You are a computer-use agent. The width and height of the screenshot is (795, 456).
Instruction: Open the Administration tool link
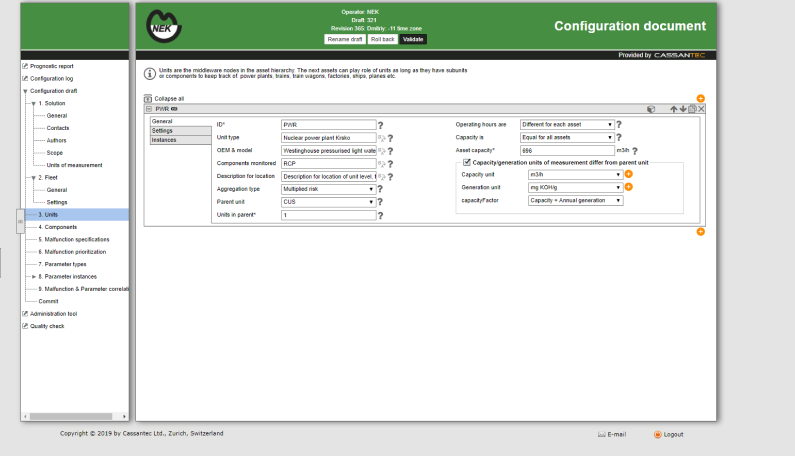click(x=53, y=314)
